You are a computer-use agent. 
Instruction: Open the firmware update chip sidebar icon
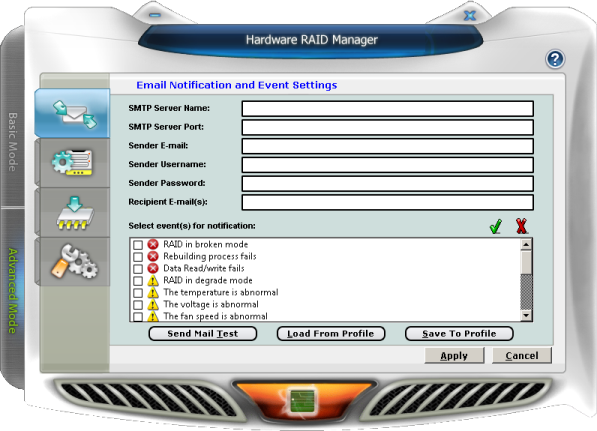(x=75, y=212)
